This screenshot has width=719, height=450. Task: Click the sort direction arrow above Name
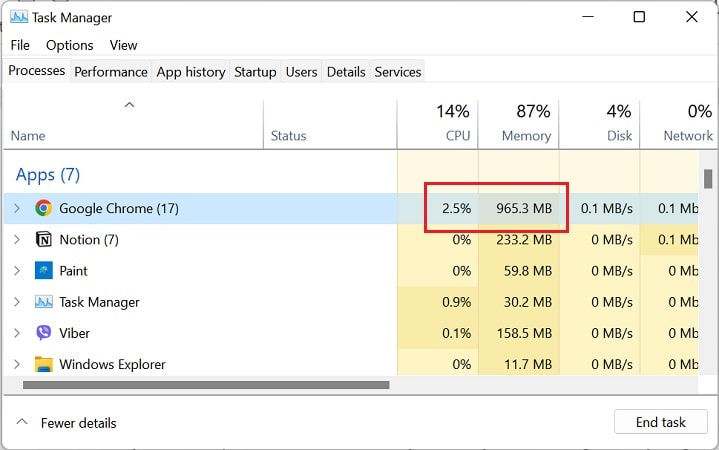pos(130,105)
